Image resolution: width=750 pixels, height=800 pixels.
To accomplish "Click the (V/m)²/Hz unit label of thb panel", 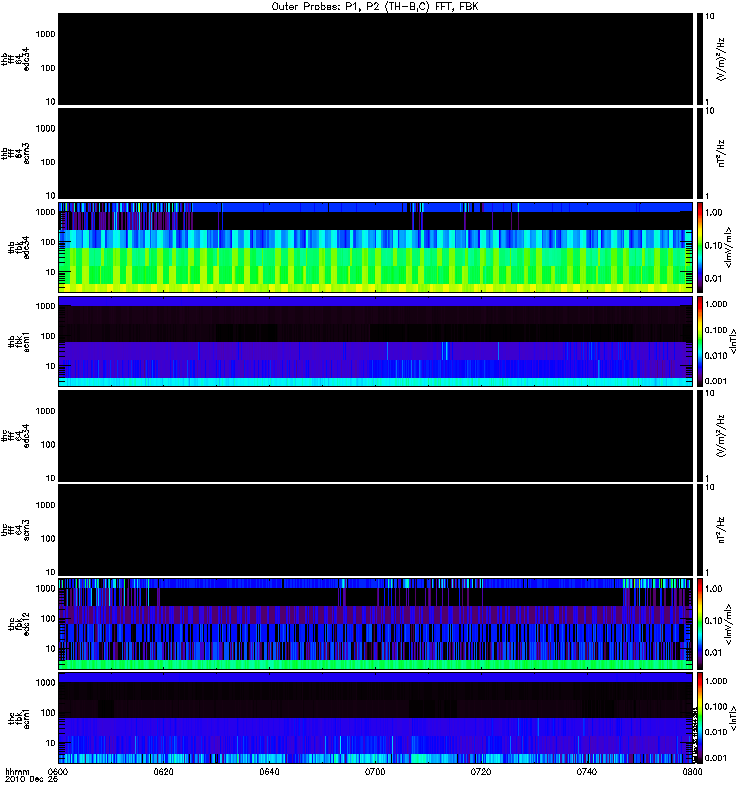I will (x=721, y=59).
